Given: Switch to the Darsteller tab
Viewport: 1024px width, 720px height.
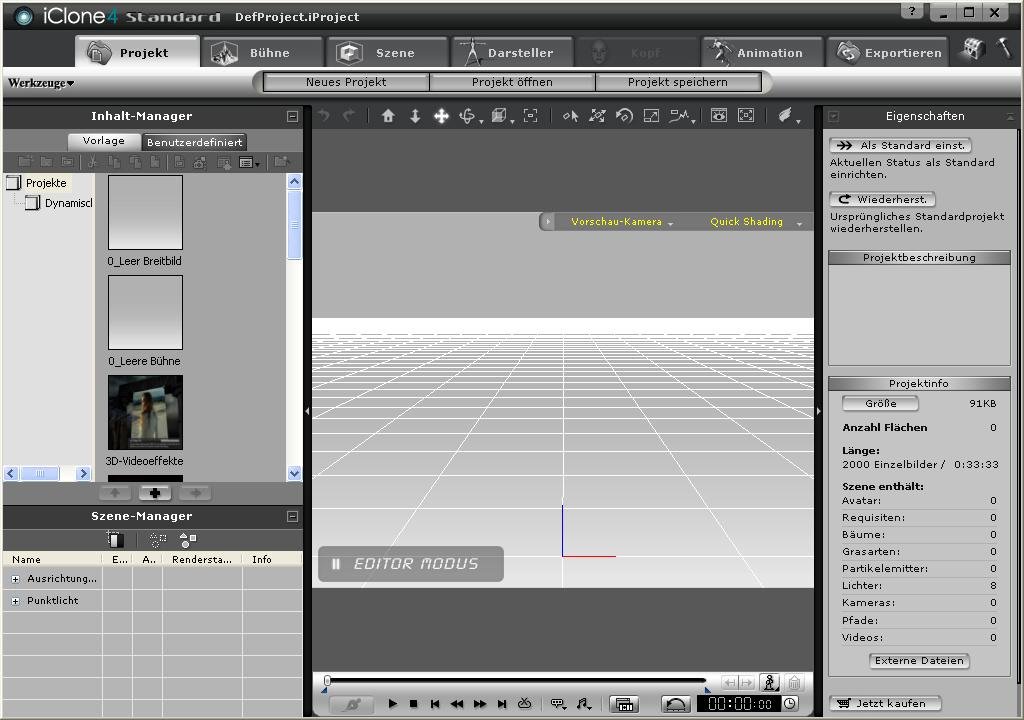Looking at the screenshot, I should pos(511,52).
